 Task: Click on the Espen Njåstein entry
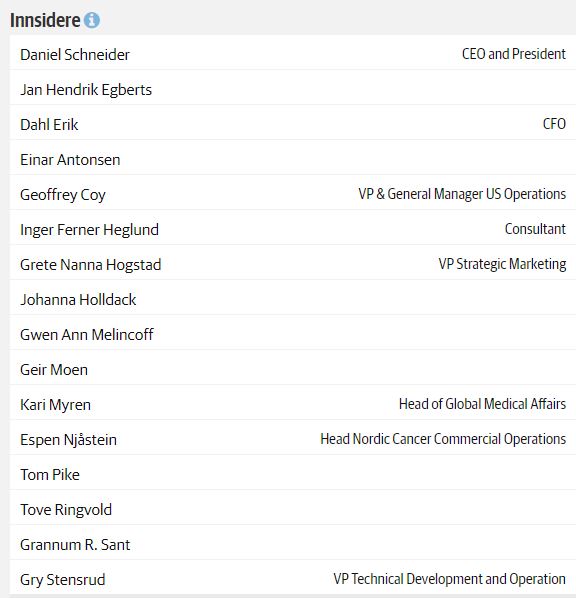point(293,438)
